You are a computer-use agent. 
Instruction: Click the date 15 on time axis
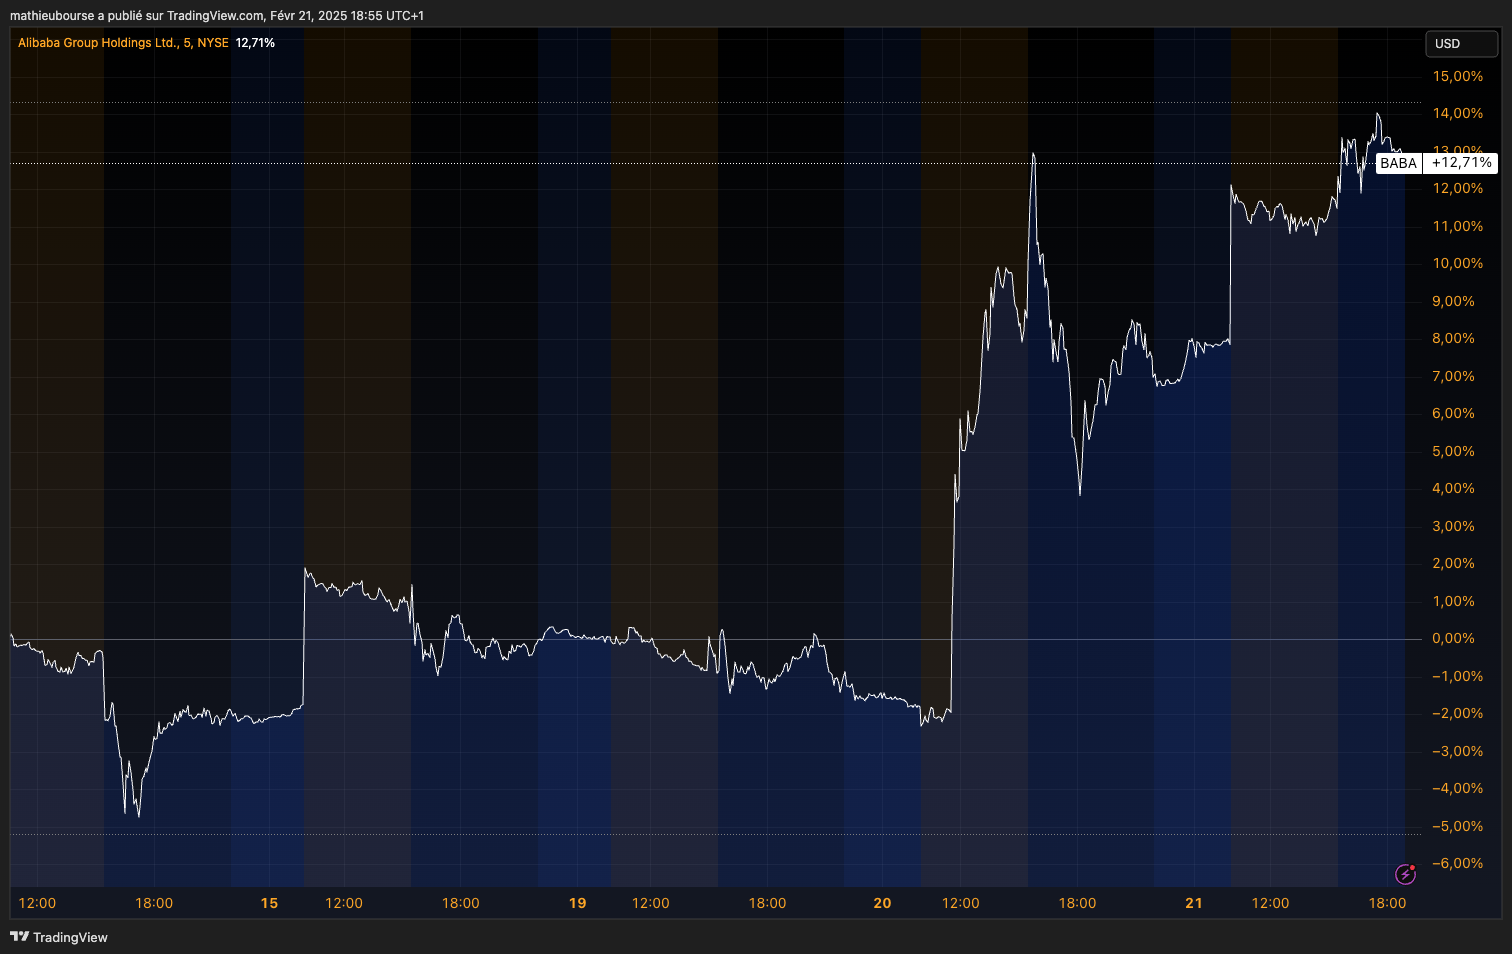[269, 903]
